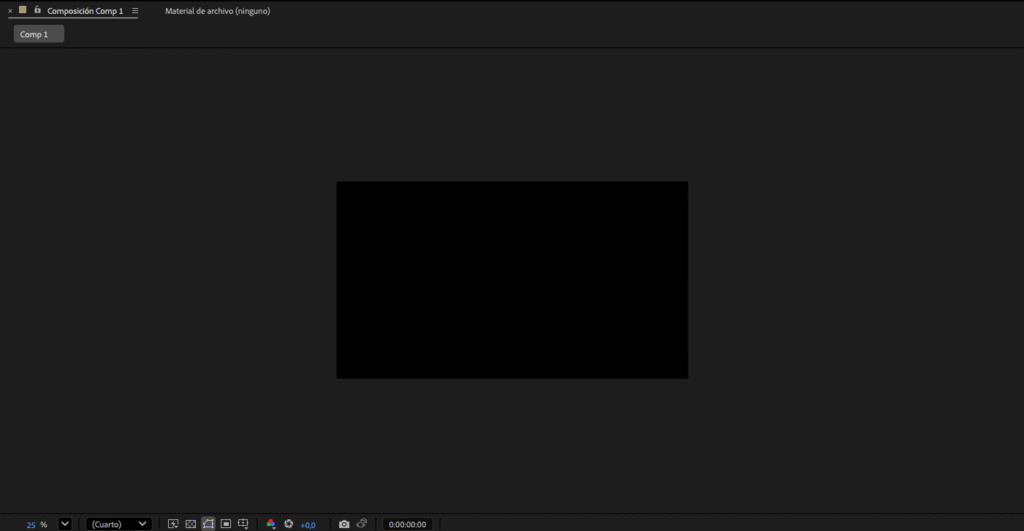This screenshot has width=1024, height=531.
Task: Close the Composición Comp 1 panel
Action: 10,11
